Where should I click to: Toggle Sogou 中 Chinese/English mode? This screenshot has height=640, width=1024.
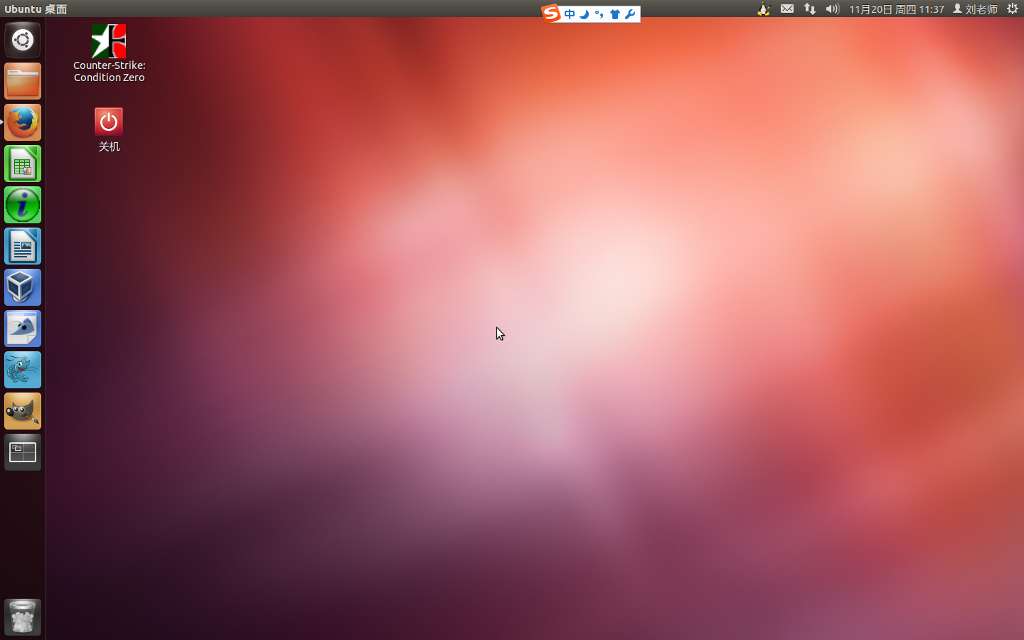(x=570, y=14)
